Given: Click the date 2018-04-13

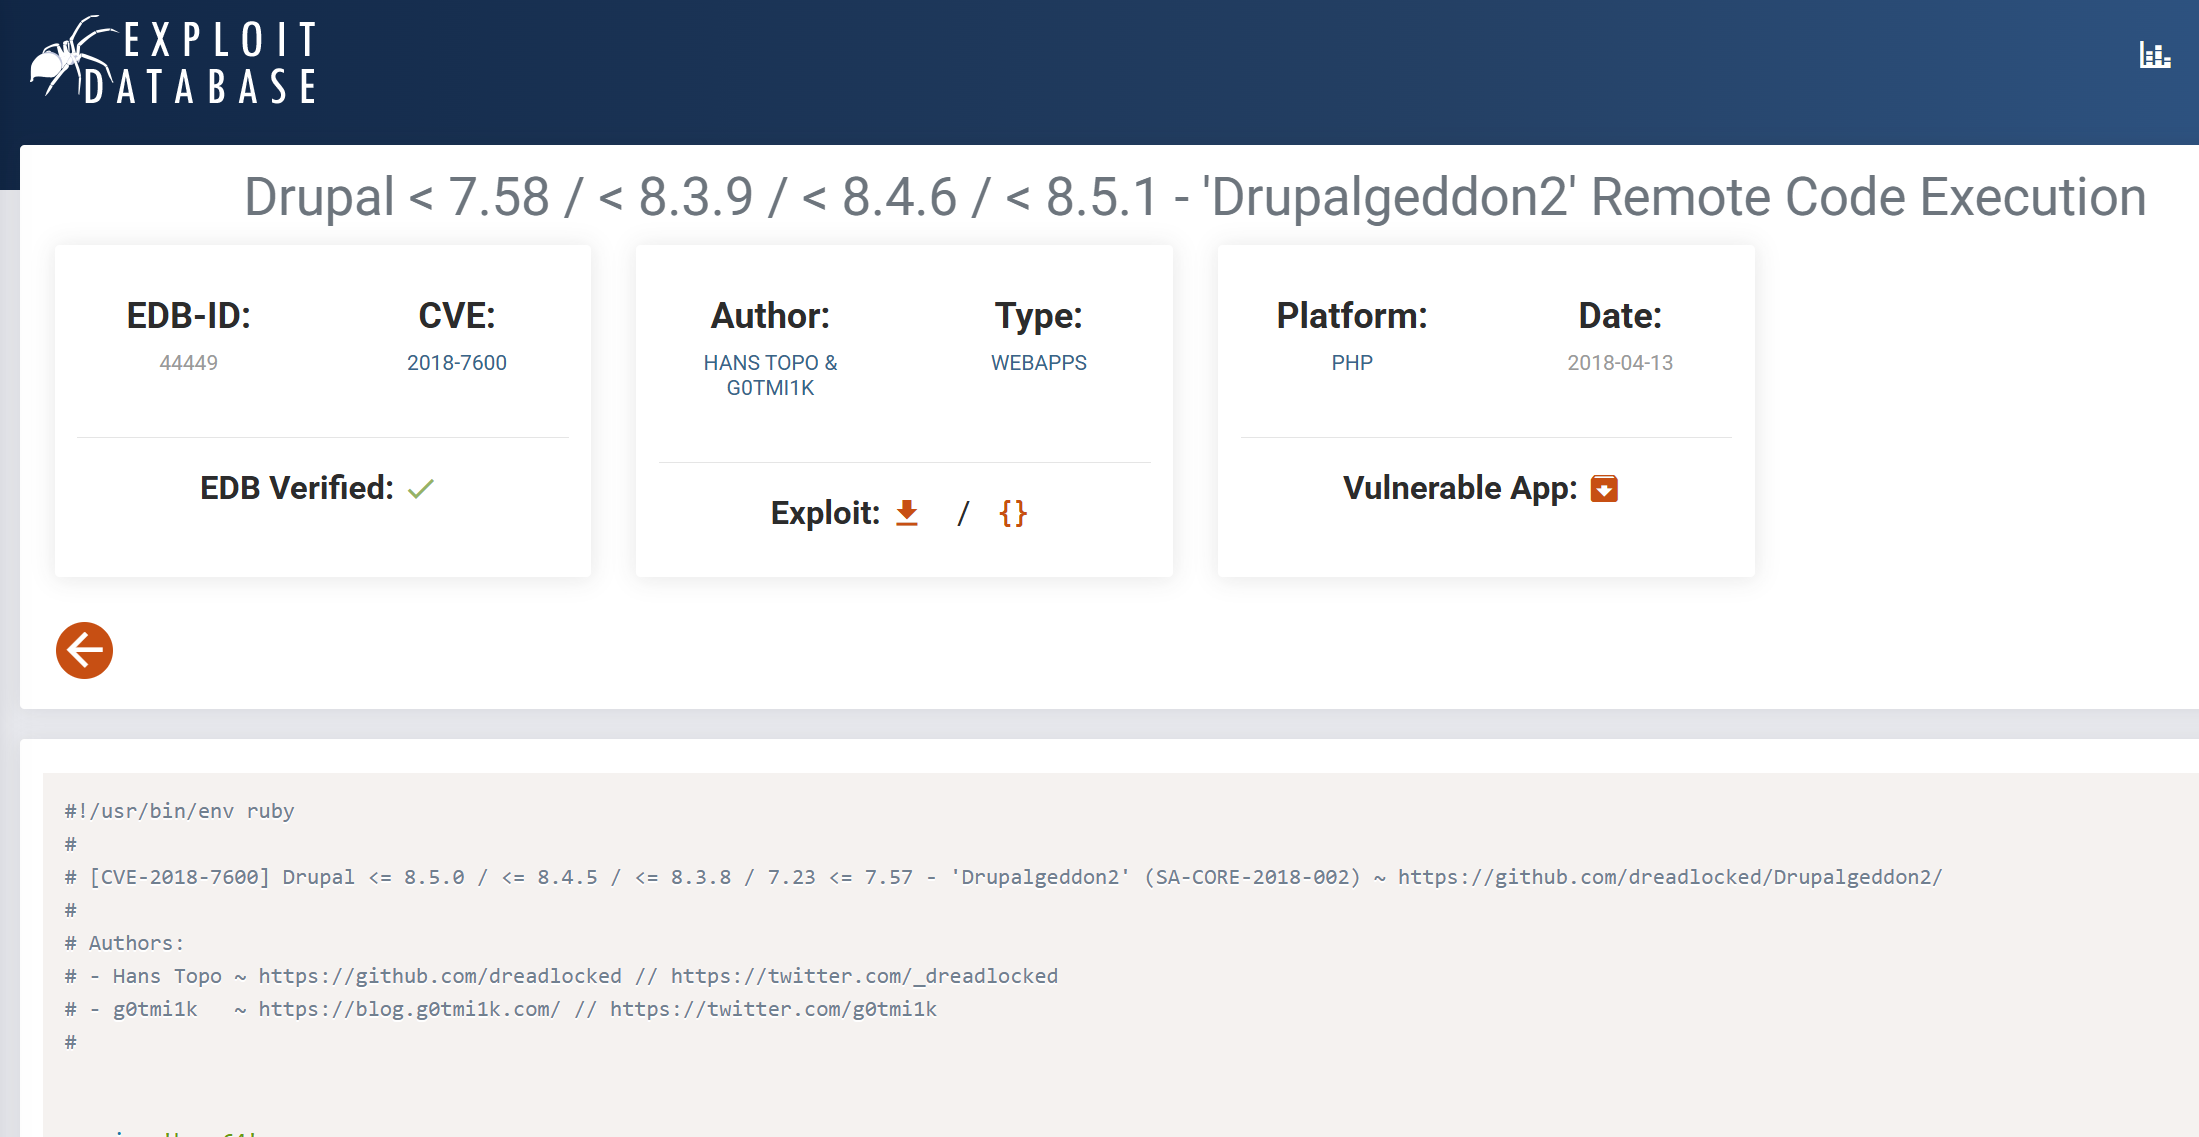Looking at the screenshot, I should 1619,363.
